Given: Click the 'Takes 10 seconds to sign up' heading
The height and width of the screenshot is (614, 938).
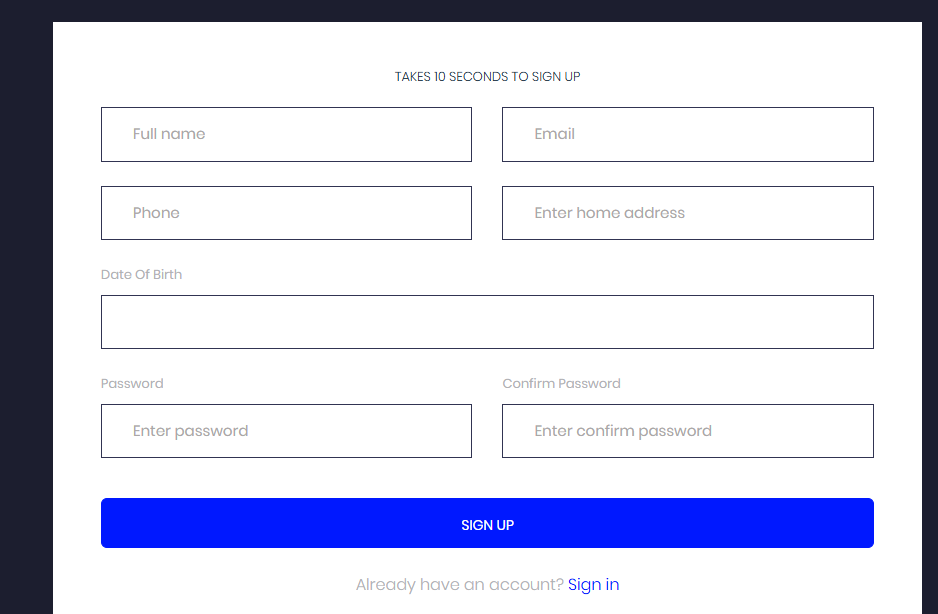Looking at the screenshot, I should click(487, 77).
